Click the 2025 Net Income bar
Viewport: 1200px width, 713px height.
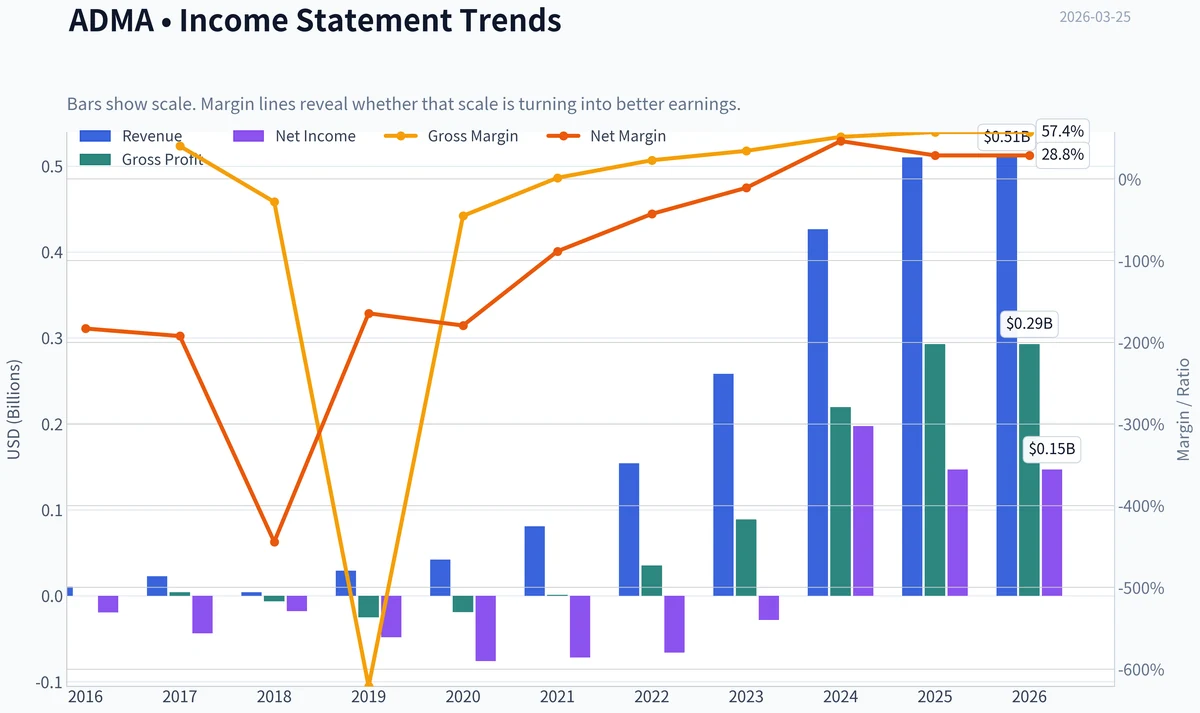[x=958, y=533]
